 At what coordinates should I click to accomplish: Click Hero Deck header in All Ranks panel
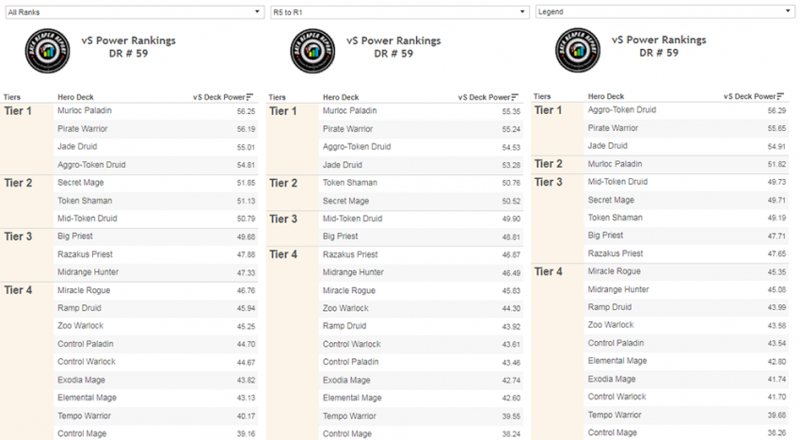[76, 97]
